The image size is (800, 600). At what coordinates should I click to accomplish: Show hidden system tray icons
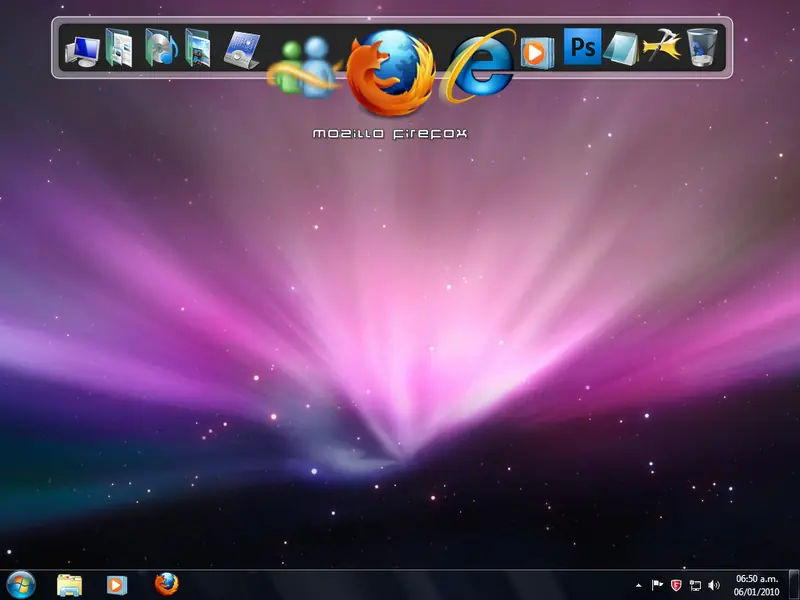[x=638, y=586]
